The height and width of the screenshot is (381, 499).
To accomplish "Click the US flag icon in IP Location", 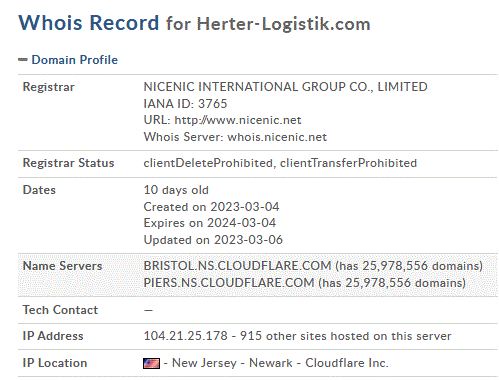I will click(x=151, y=363).
